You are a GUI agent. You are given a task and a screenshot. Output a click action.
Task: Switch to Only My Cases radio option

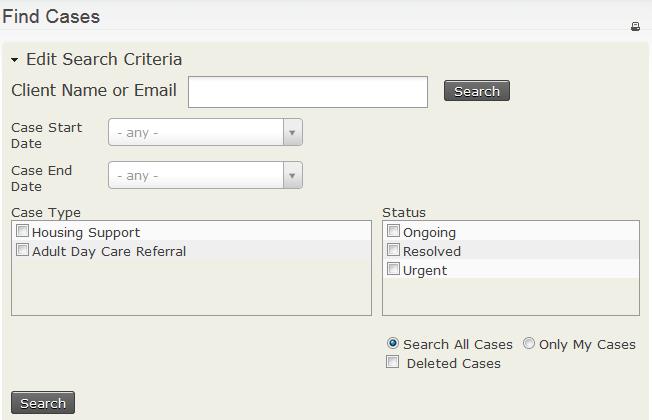click(x=529, y=344)
